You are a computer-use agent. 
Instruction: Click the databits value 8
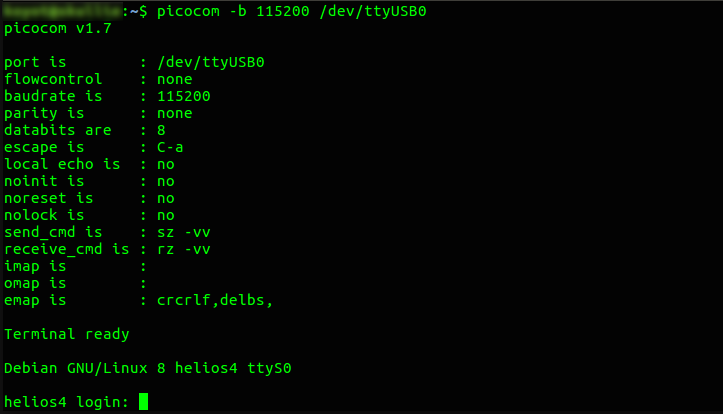(x=161, y=130)
